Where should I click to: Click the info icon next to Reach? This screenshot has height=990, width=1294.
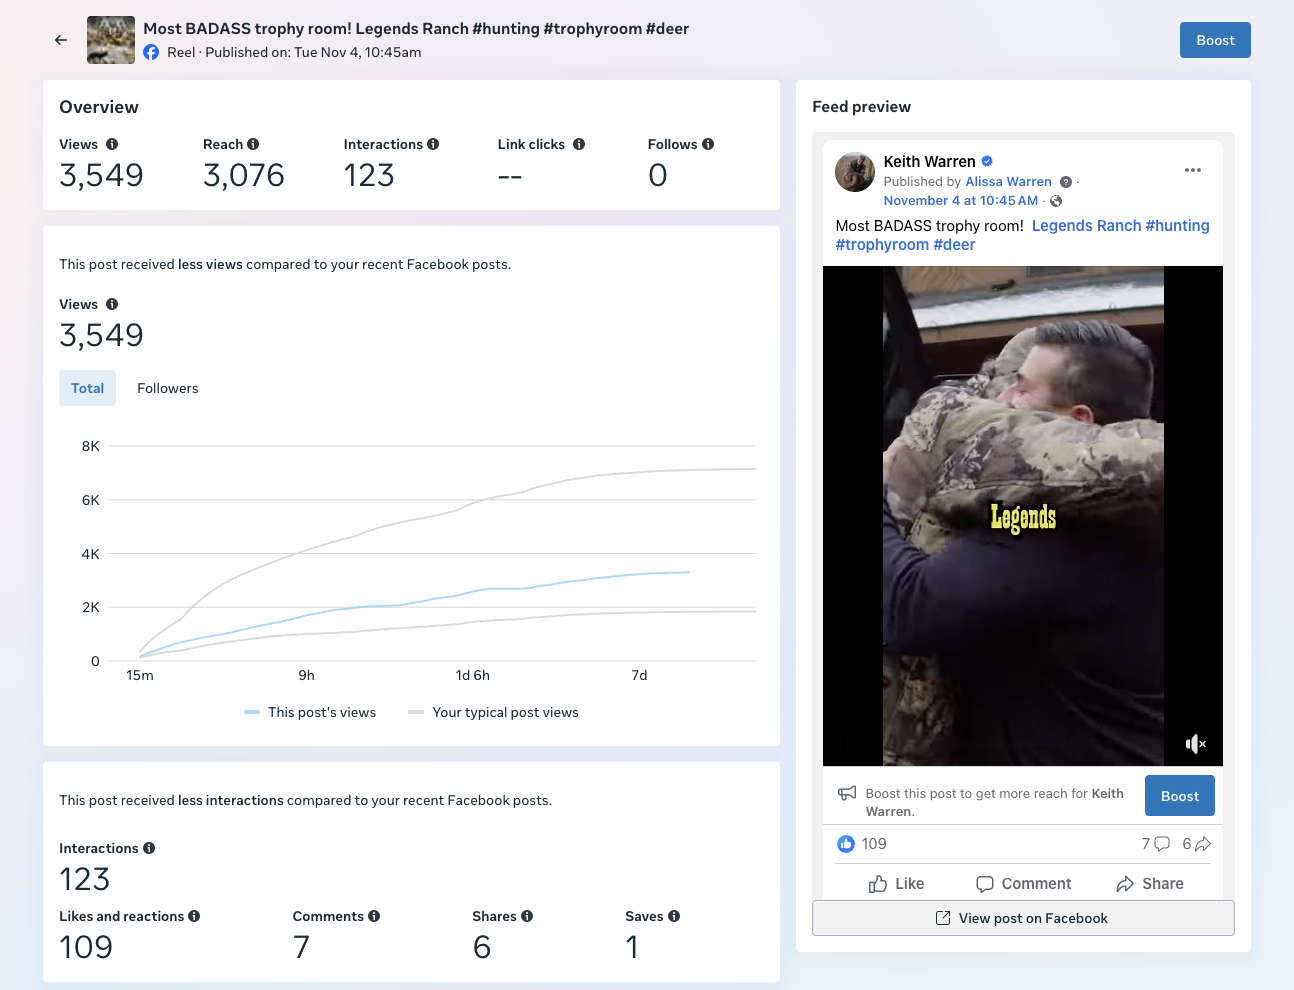click(253, 144)
